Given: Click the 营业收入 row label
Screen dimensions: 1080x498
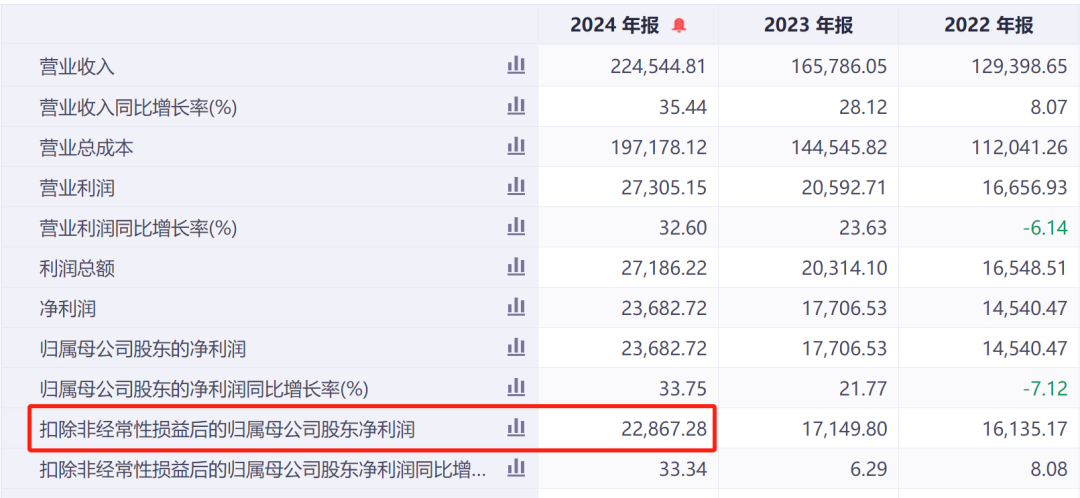Looking at the screenshot, I should point(77,68).
